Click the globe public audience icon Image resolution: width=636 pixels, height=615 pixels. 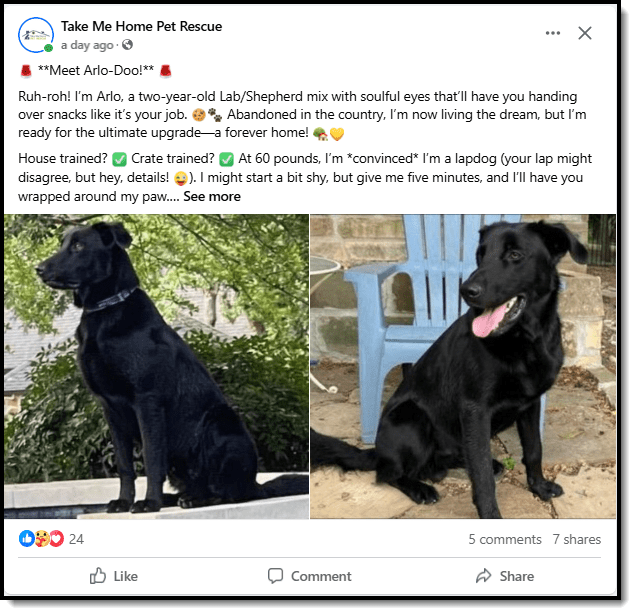pos(127,45)
